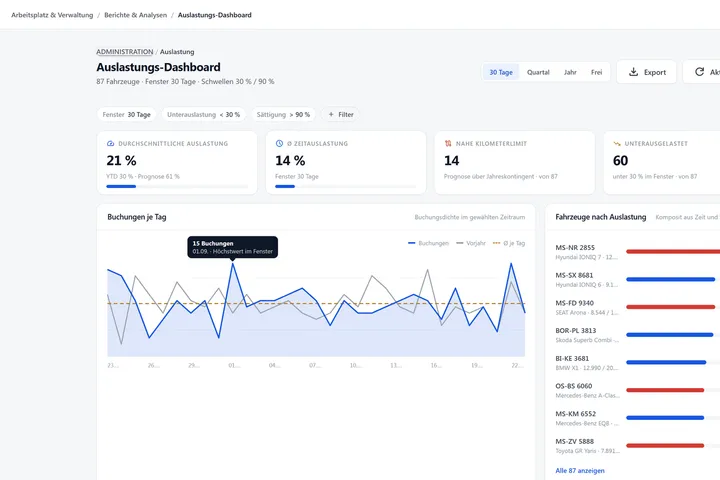Select the Frei time range option

click(596, 72)
